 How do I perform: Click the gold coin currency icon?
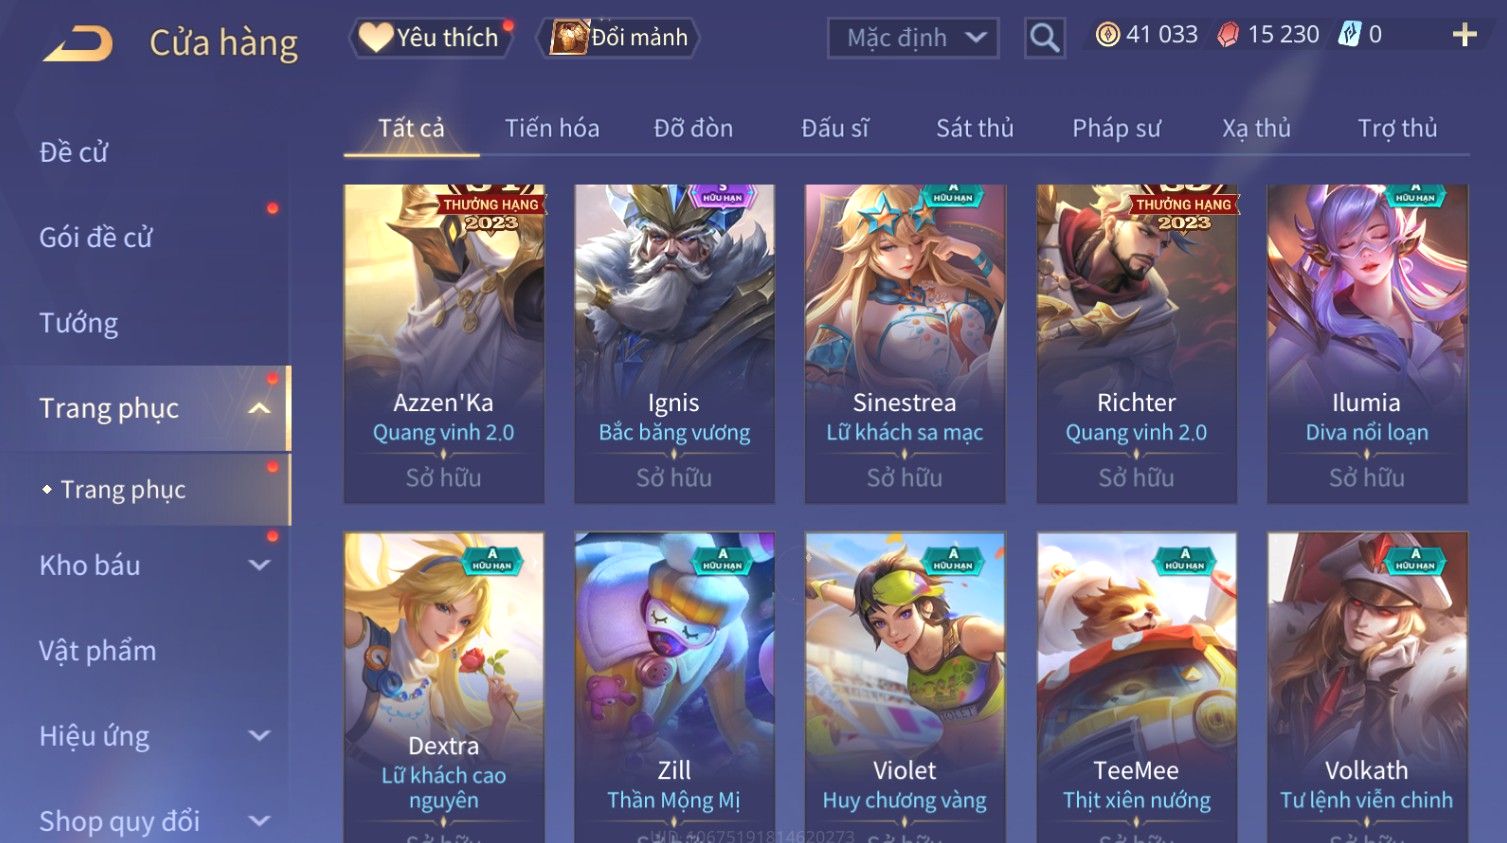click(1107, 35)
